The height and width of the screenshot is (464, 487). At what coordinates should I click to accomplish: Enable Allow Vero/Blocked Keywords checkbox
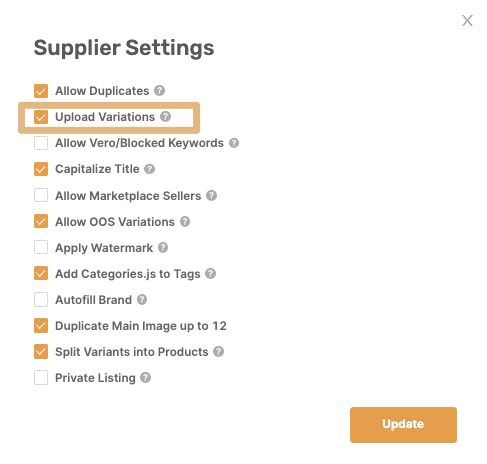(41, 143)
